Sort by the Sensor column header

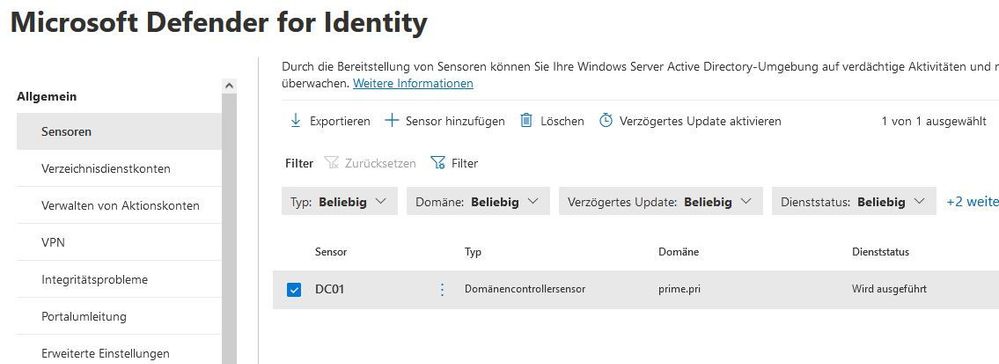tap(331, 252)
